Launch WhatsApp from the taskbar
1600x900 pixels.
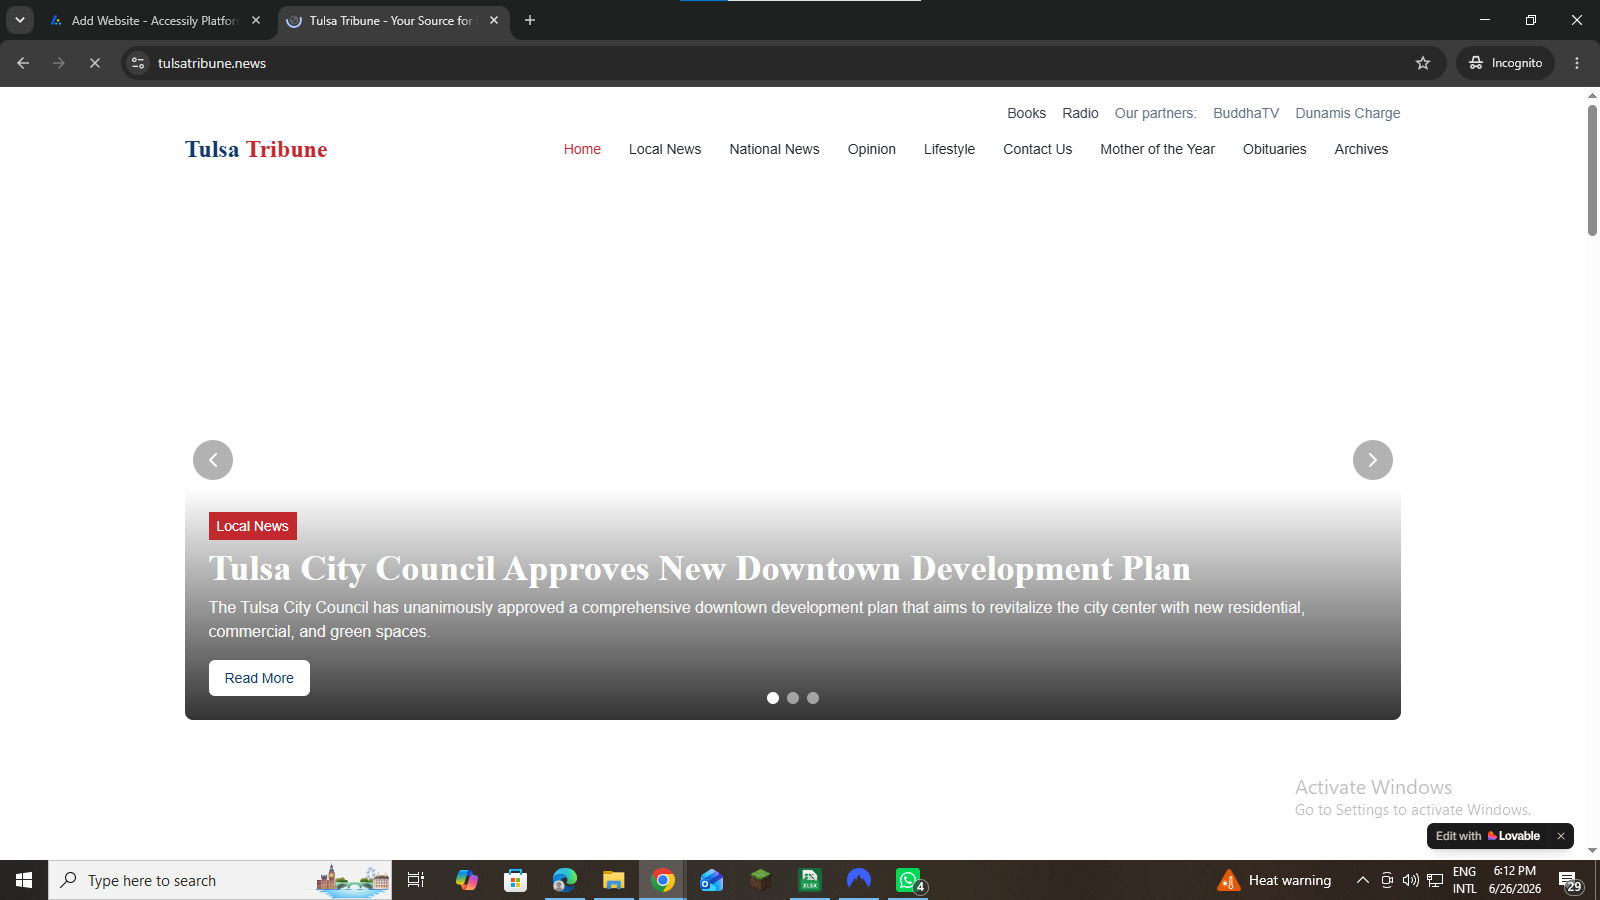click(x=908, y=880)
